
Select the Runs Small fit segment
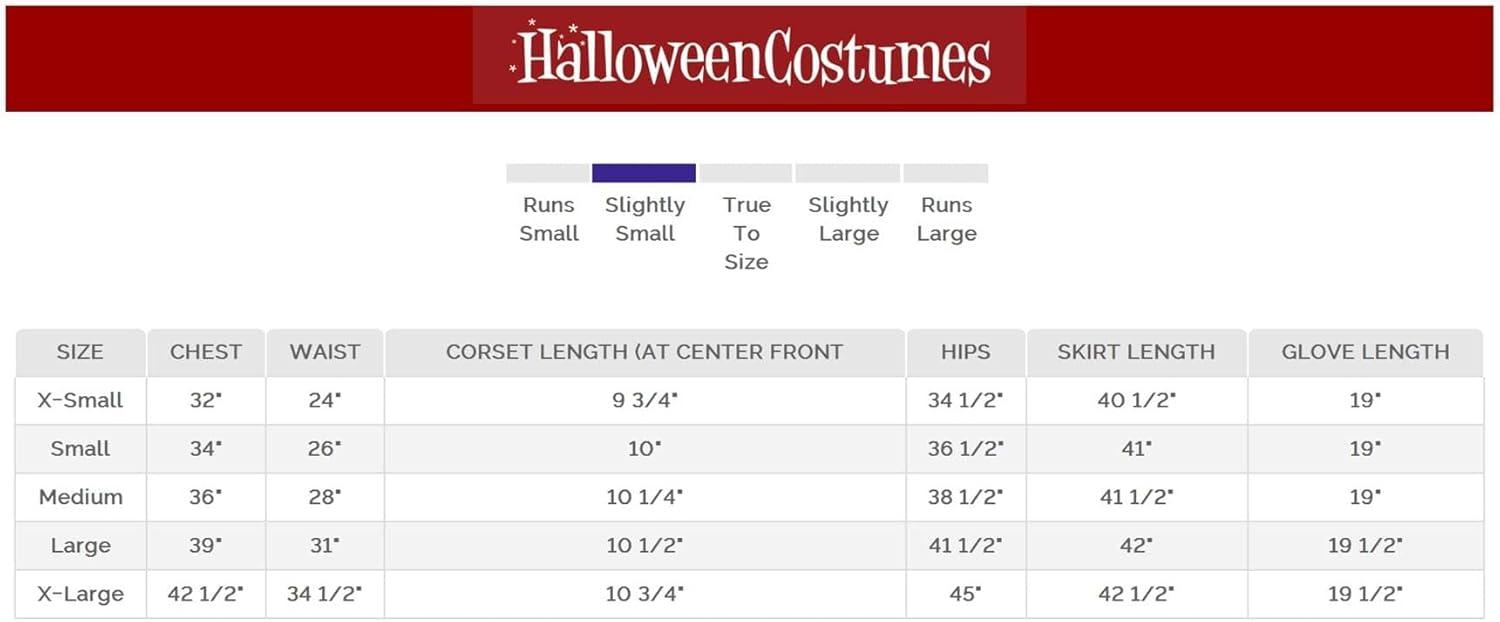548,173
